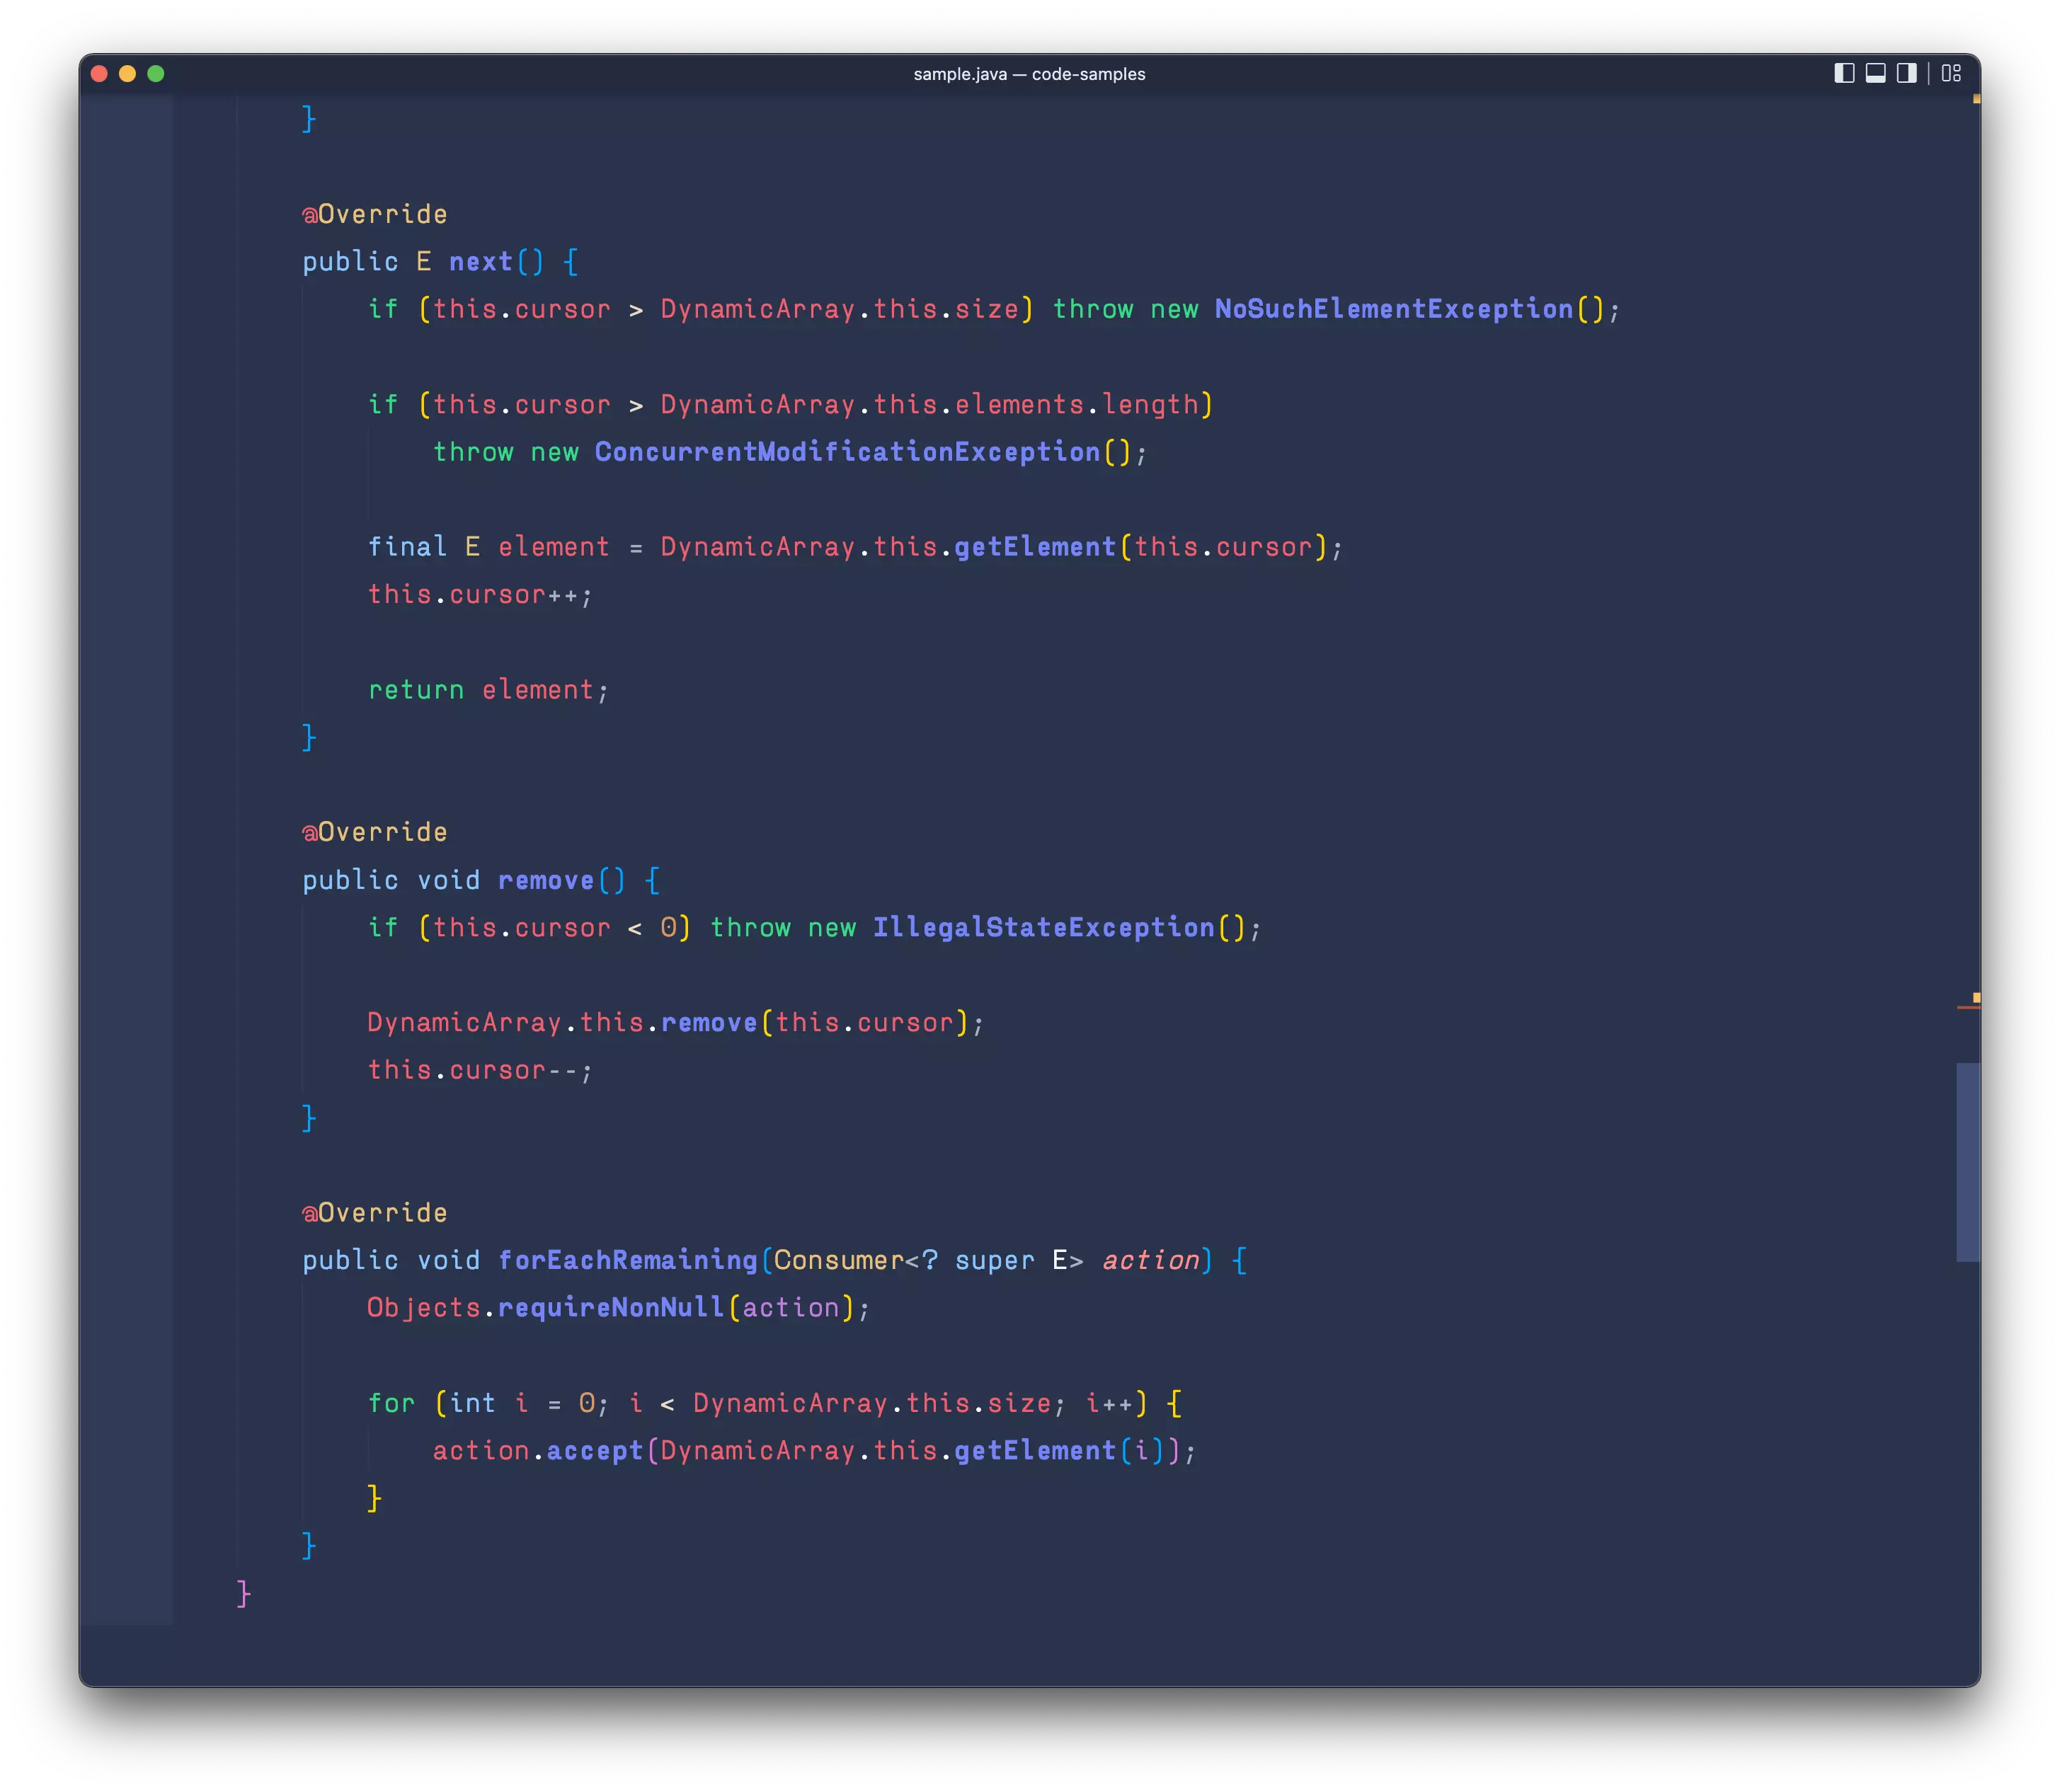This screenshot has height=1792, width=2060.
Task: Toggle the bottom panel layout icon
Action: click(1875, 73)
